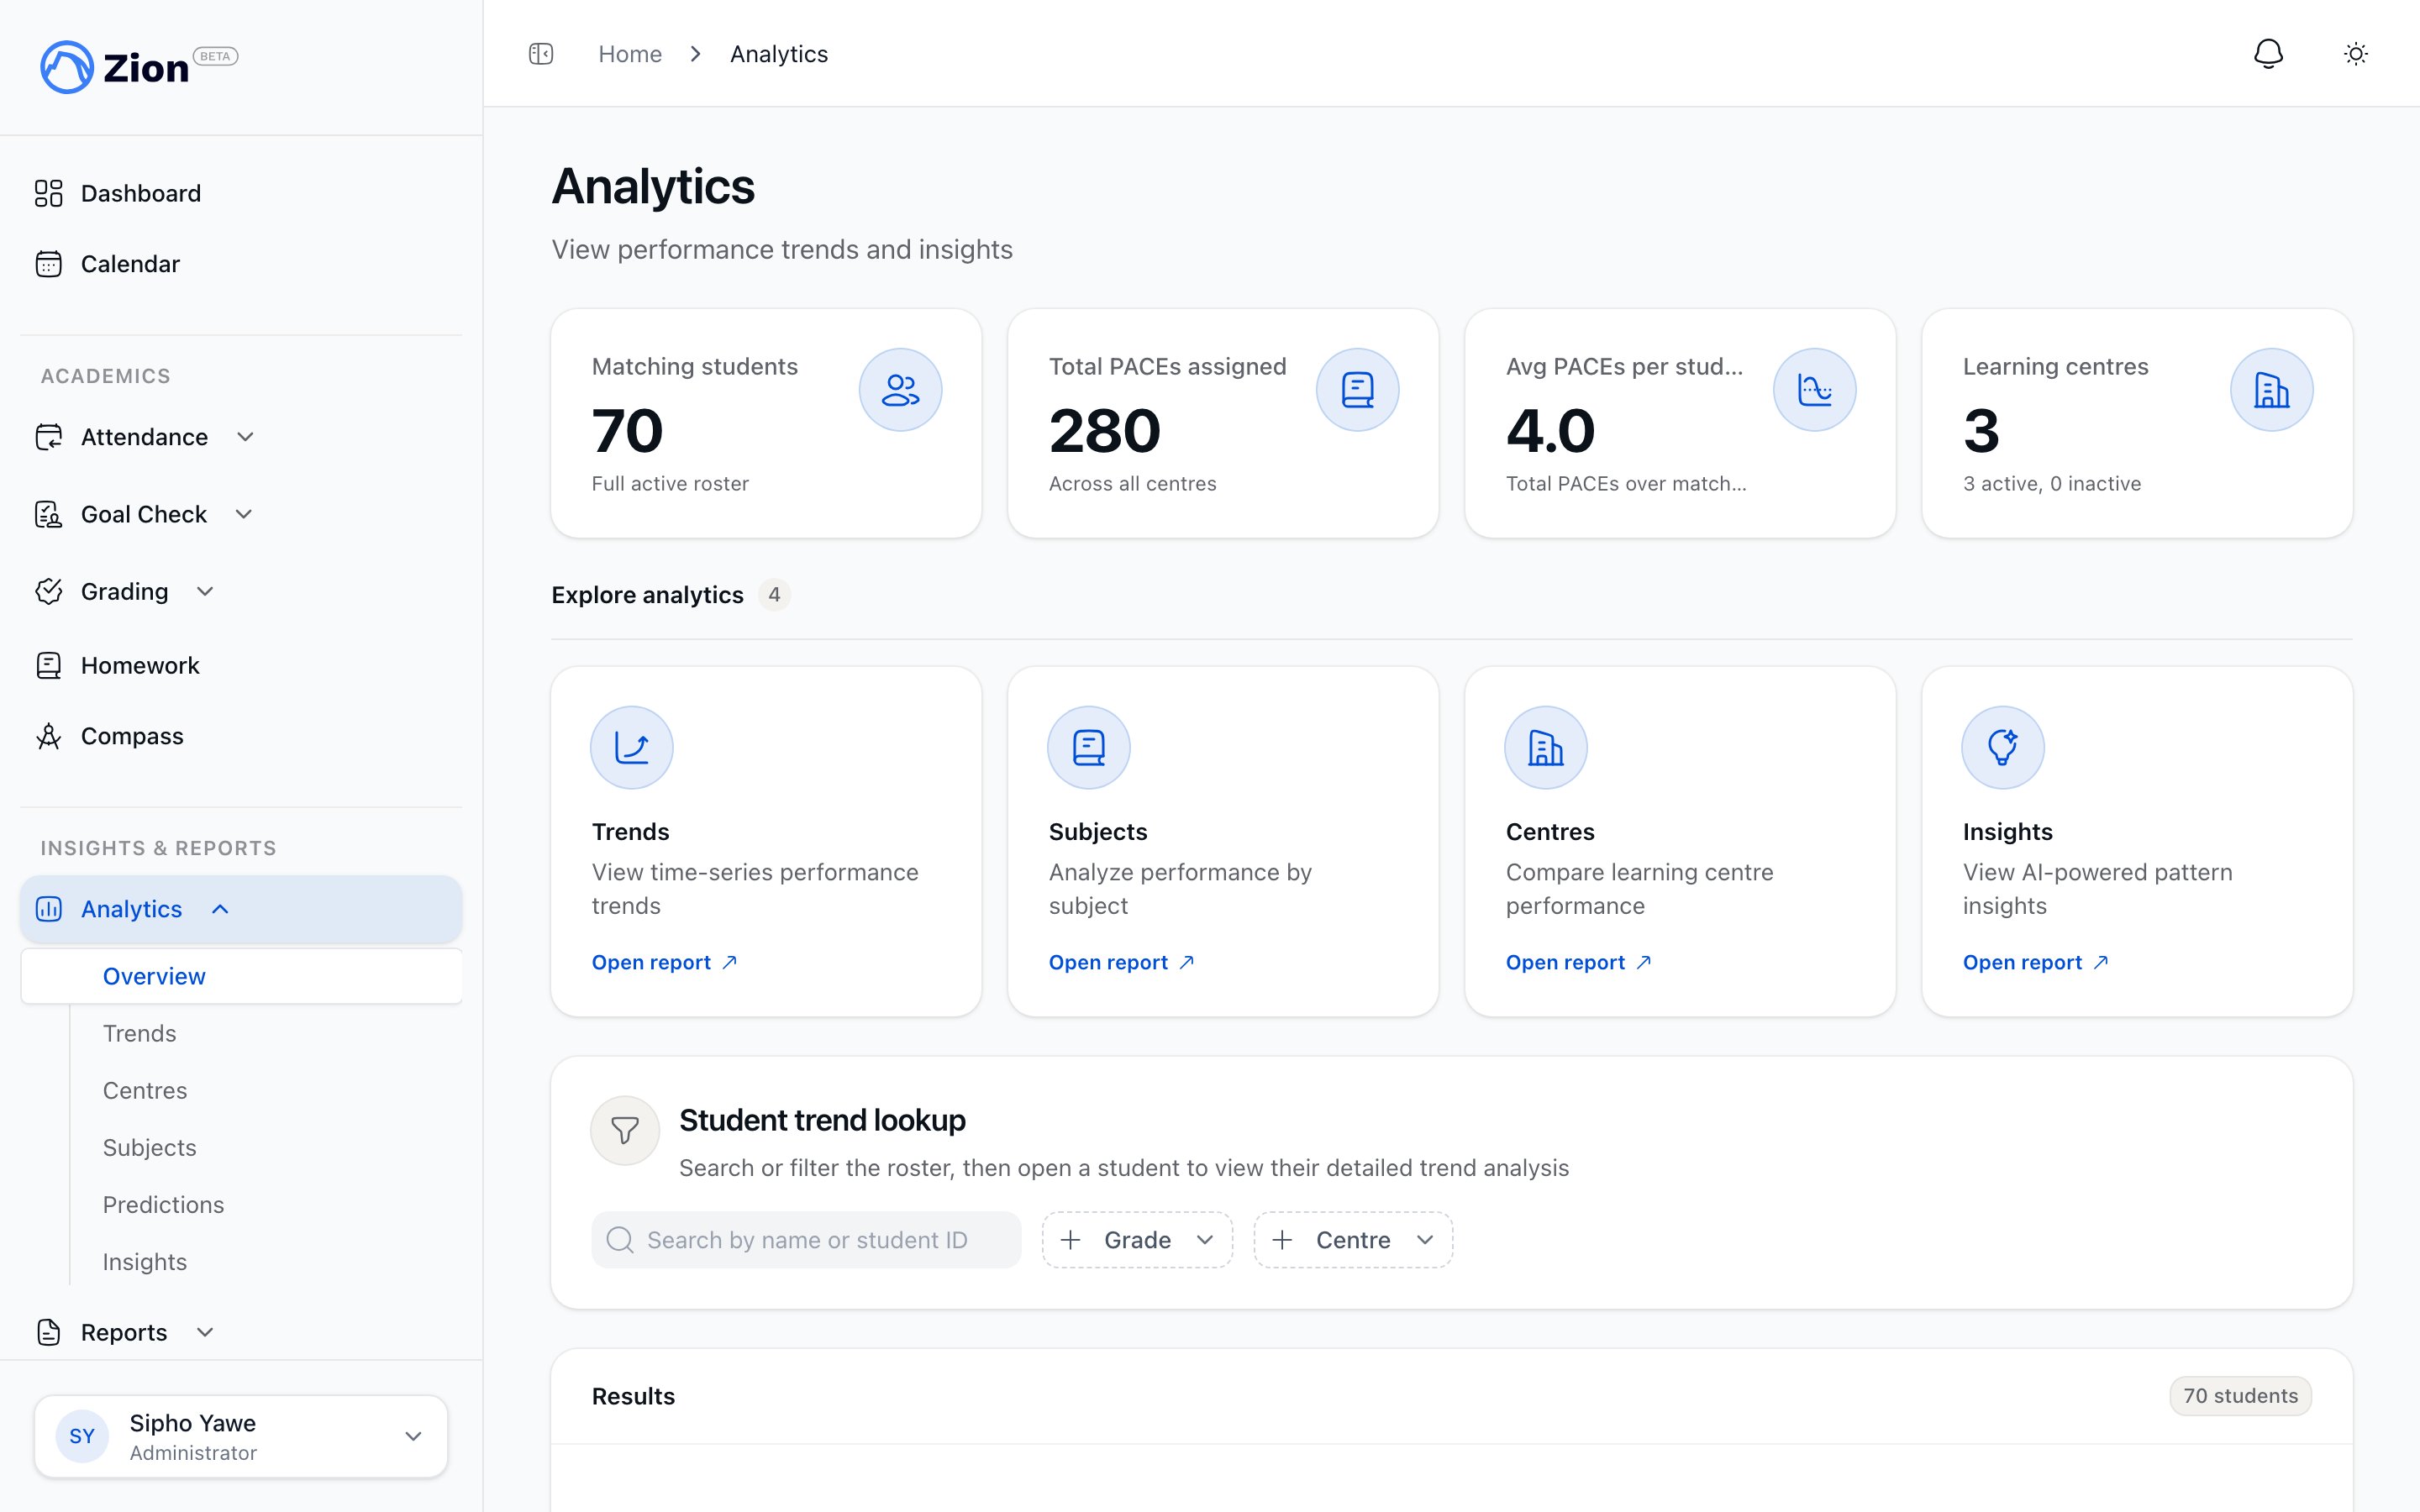Select Centres in Analytics submenu
This screenshot has height=1512, width=2420.
point(145,1090)
